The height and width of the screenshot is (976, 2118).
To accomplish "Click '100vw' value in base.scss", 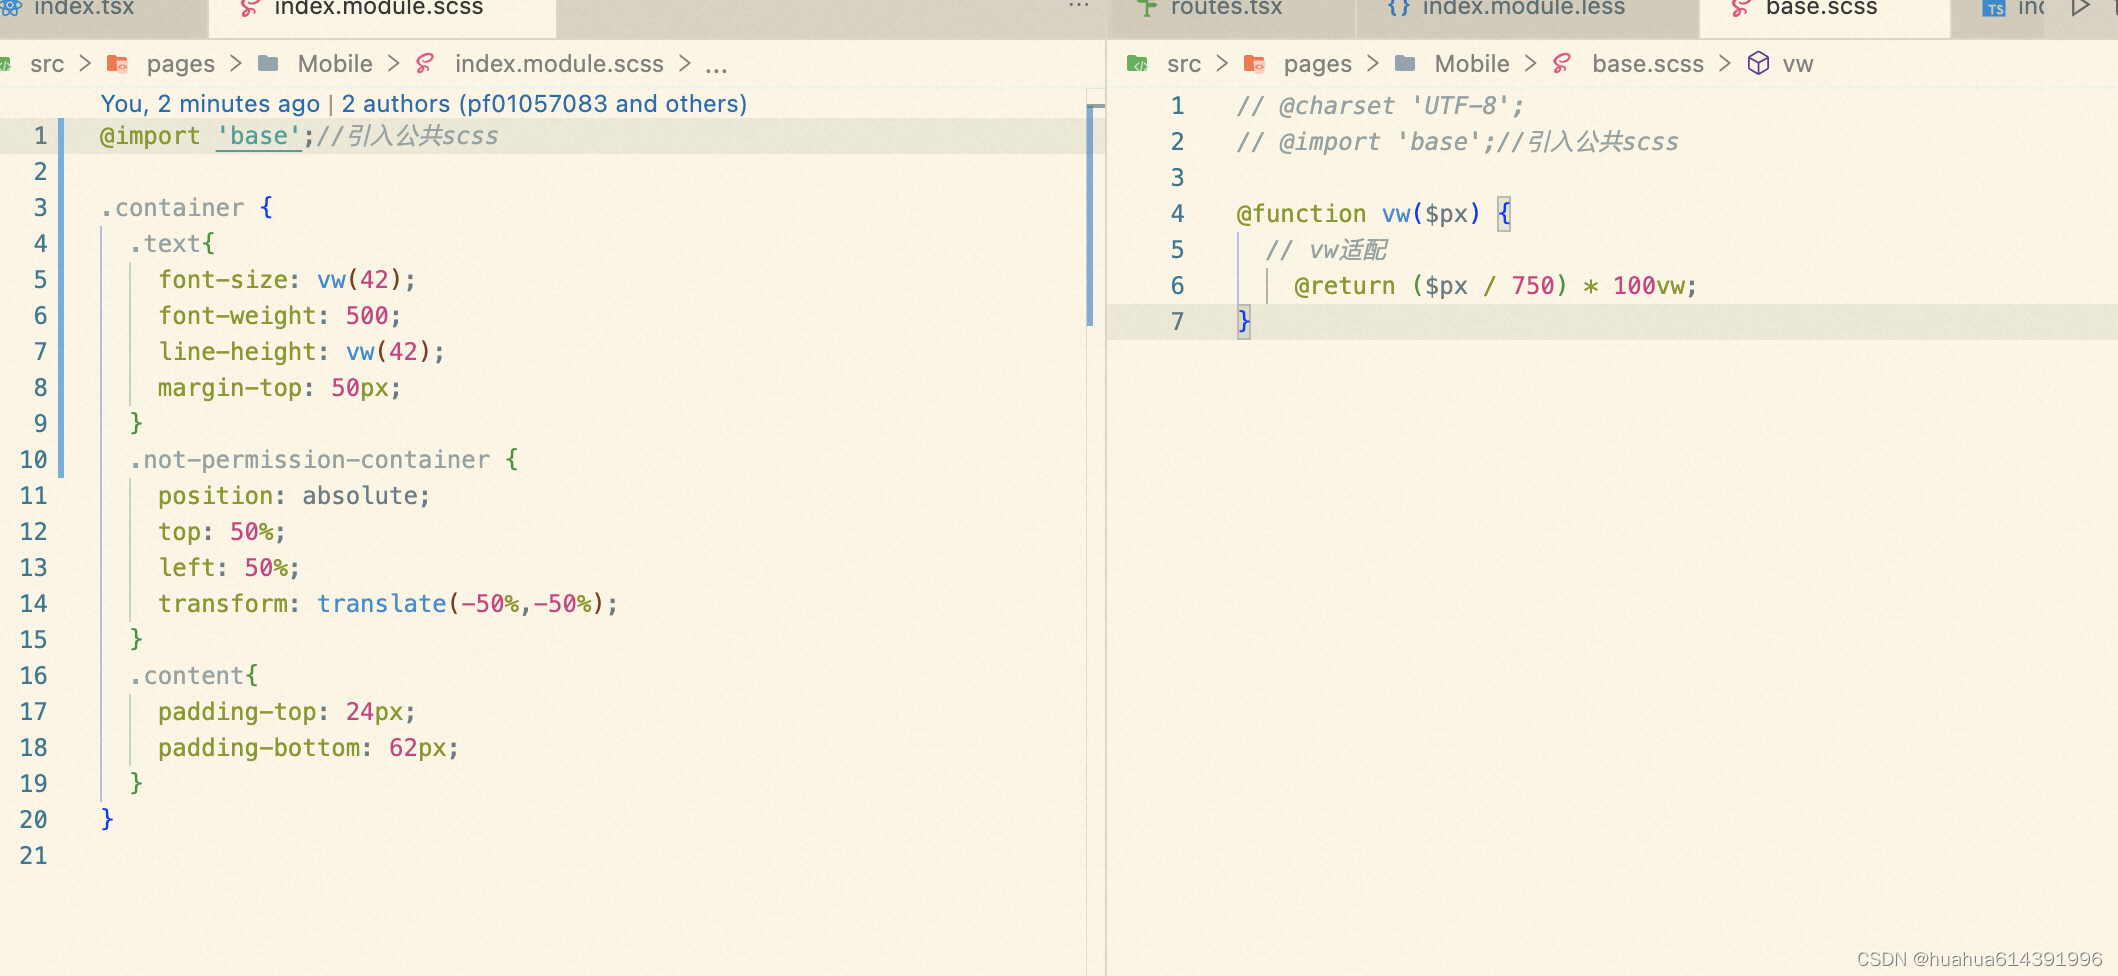I will [x=1648, y=286].
